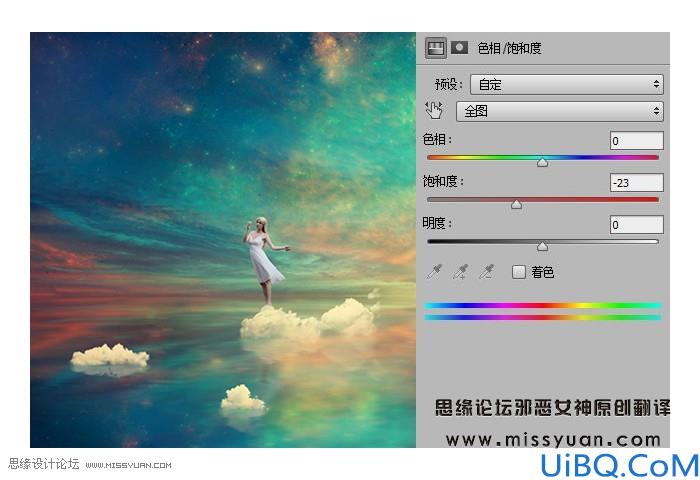Screen dimensions: 700x480
Task: Click the 饱和度 saturation slider handle
Action: pyautogui.click(x=517, y=204)
